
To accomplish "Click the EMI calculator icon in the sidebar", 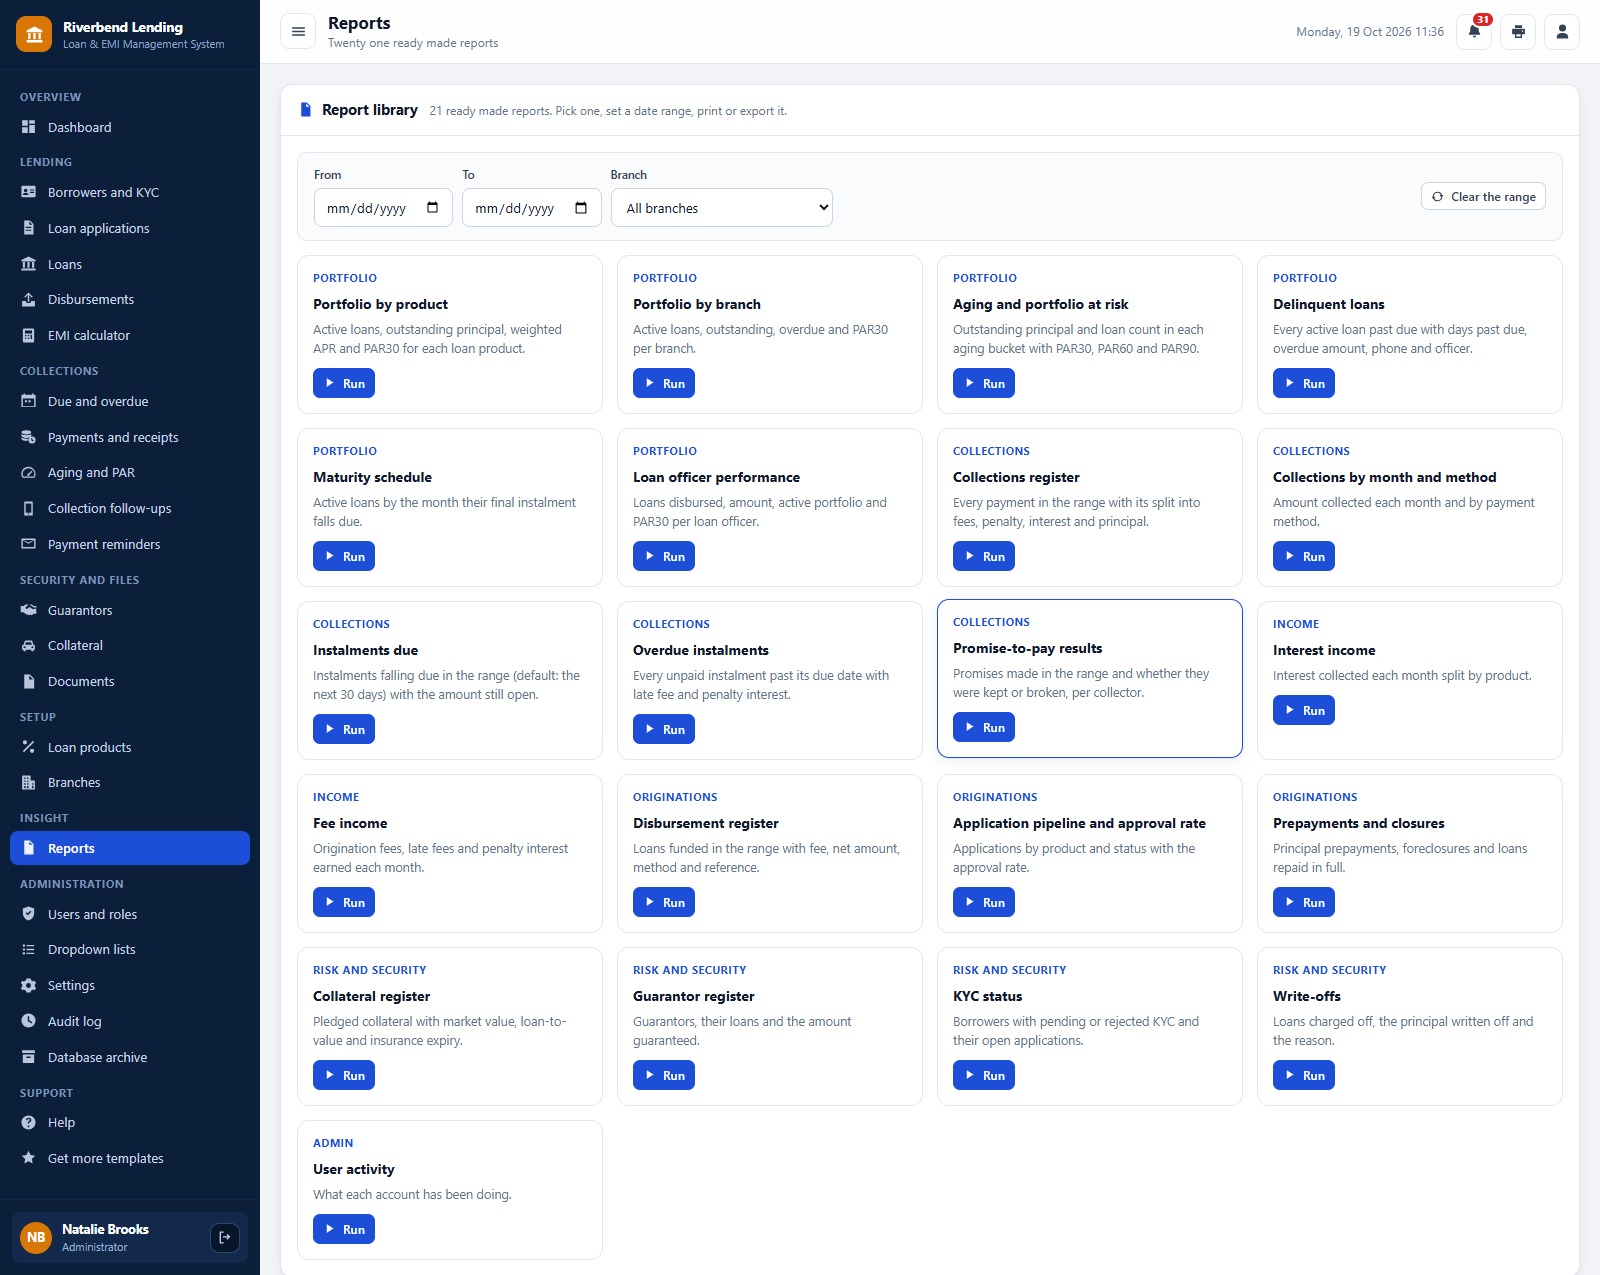I will click(x=29, y=335).
